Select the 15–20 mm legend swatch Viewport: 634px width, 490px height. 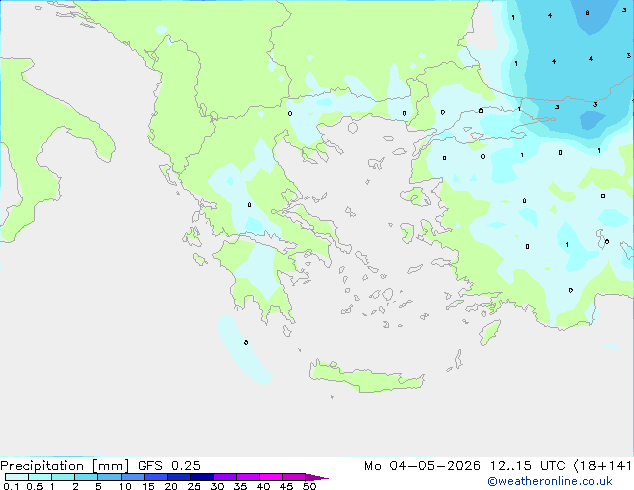coord(156,477)
